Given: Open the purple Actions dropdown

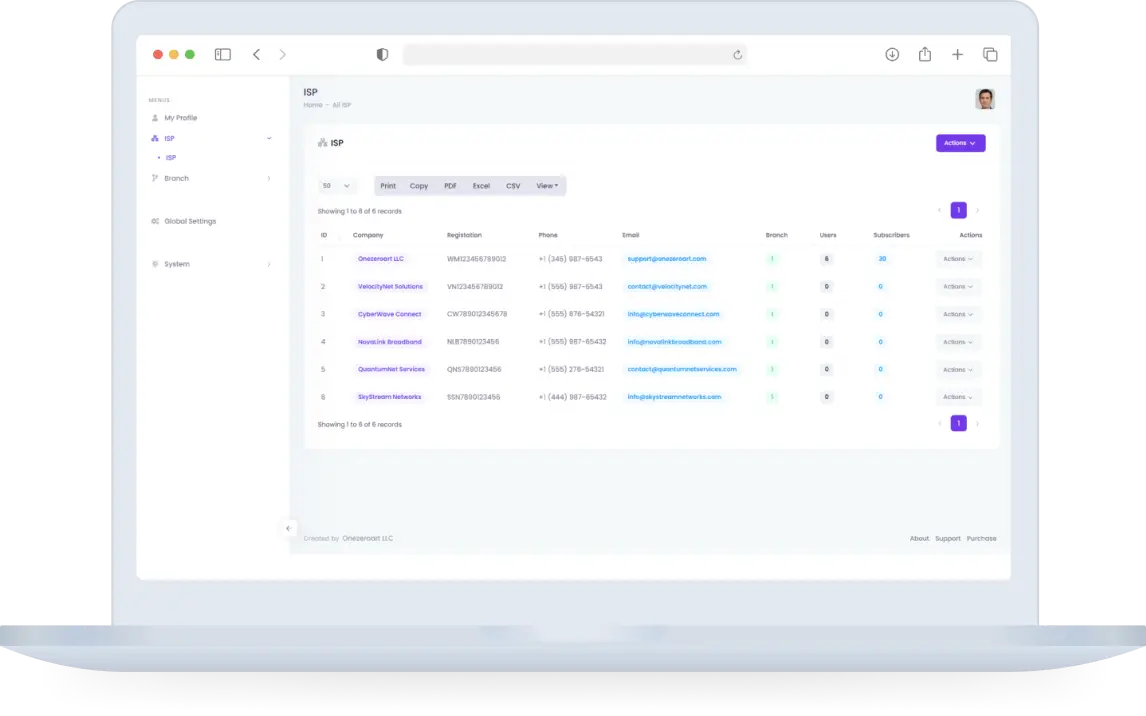Looking at the screenshot, I should tap(960, 143).
